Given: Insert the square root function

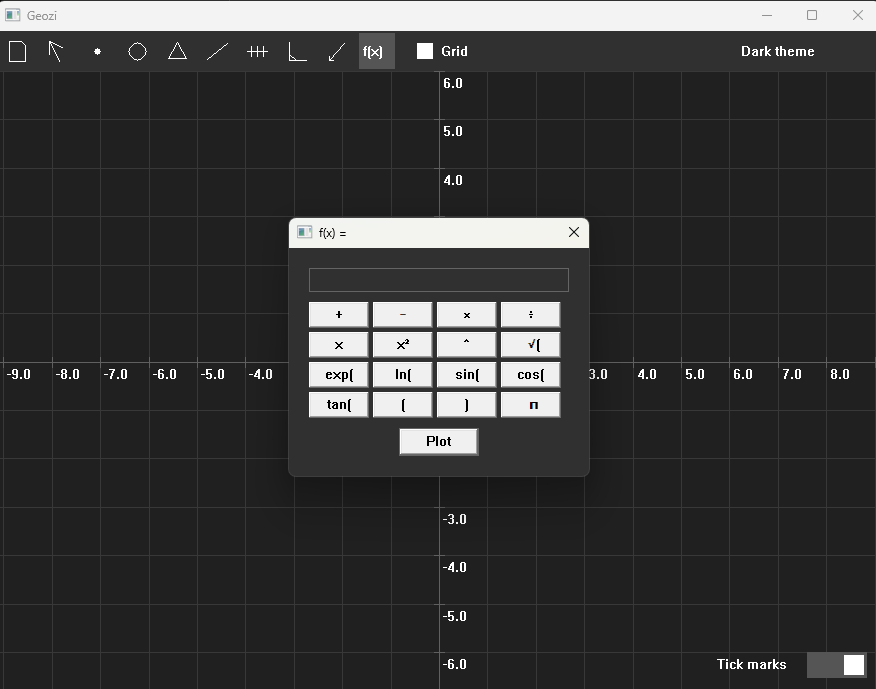Looking at the screenshot, I should [x=530, y=345].
